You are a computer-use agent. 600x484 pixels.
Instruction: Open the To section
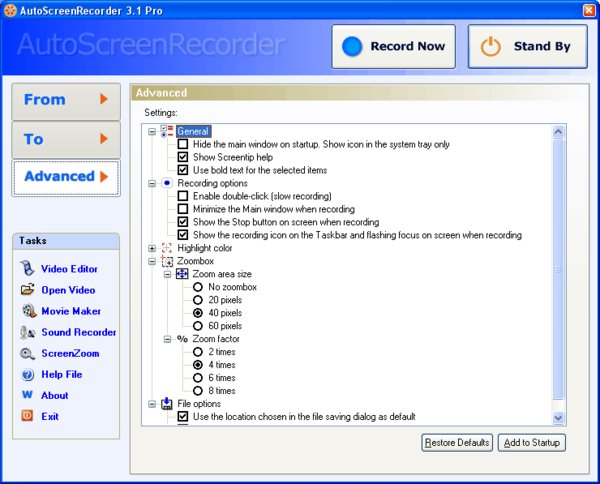(66, 139)
